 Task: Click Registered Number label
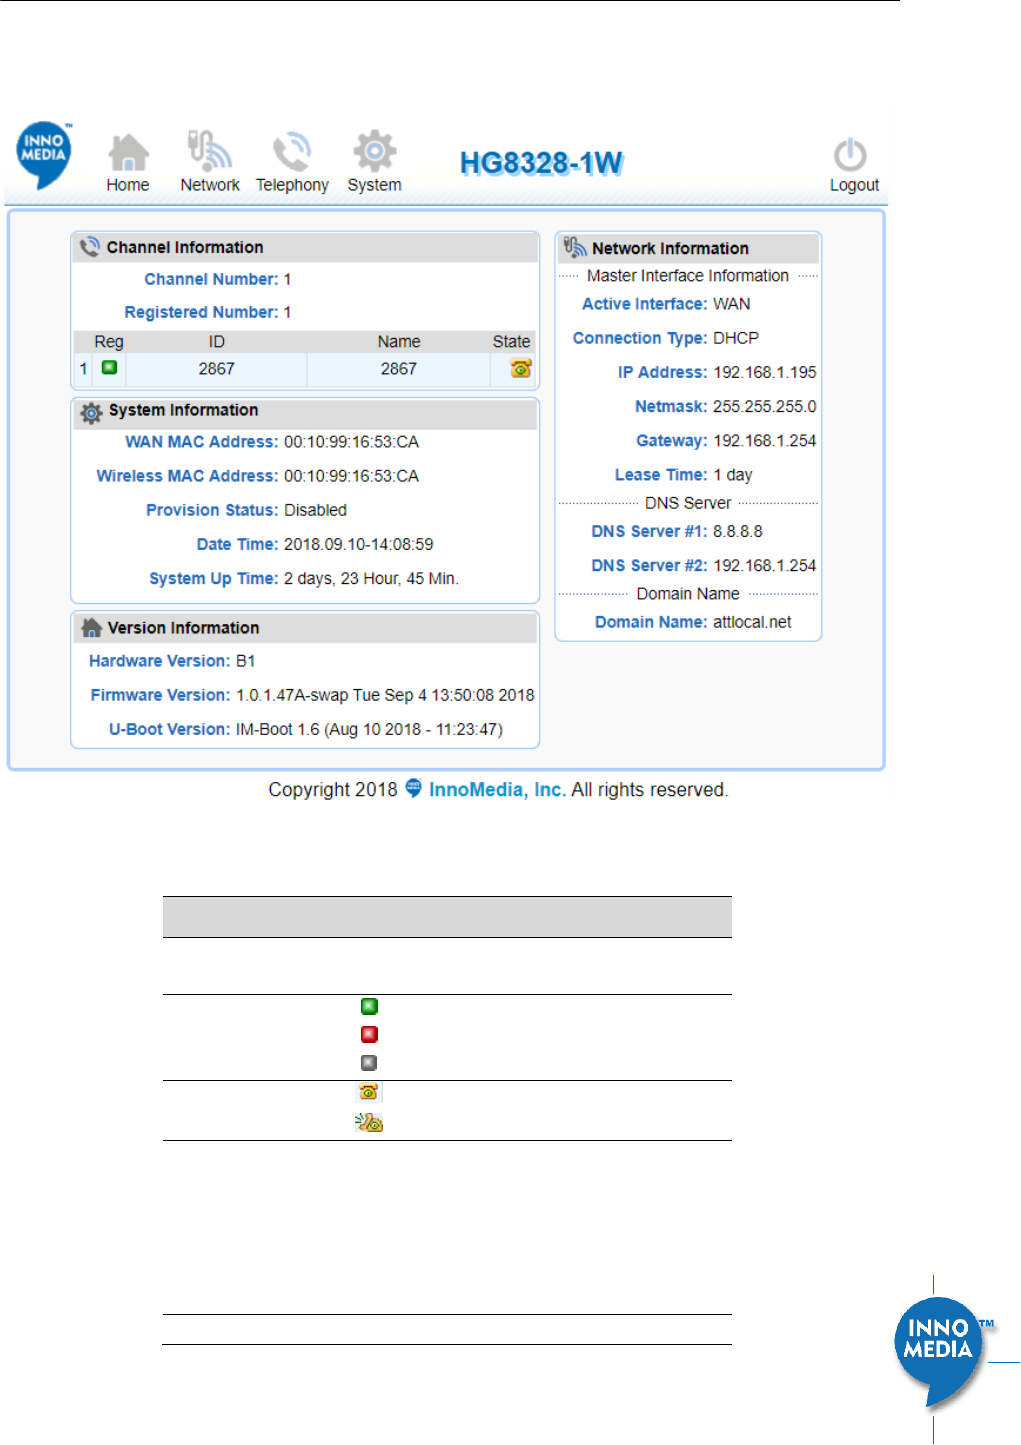(x=201, y=312)
